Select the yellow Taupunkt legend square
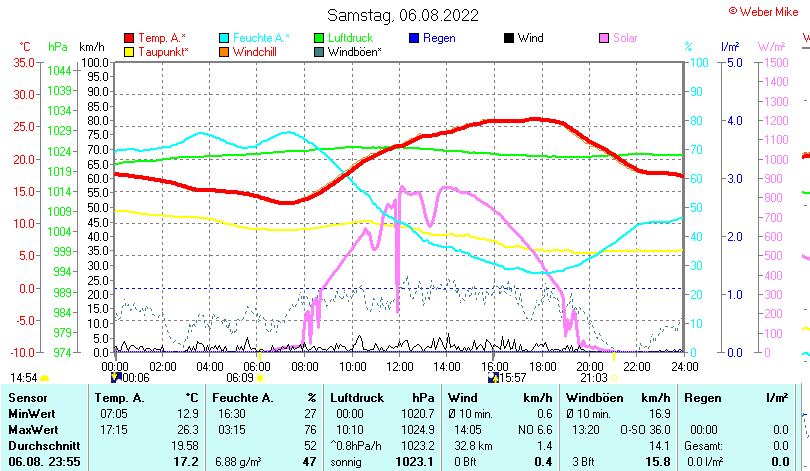This screenshot has height=471, width=810. (129, 51)
